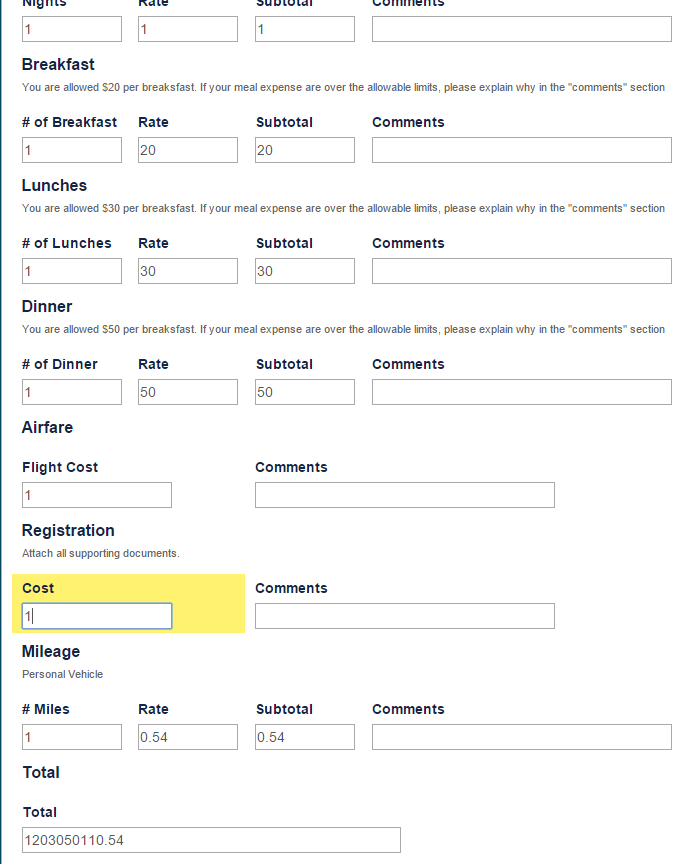Click the Registration Cost input field
Image resolution: width=688 pixels, height=864 pixels.
(x=97, y=616)
